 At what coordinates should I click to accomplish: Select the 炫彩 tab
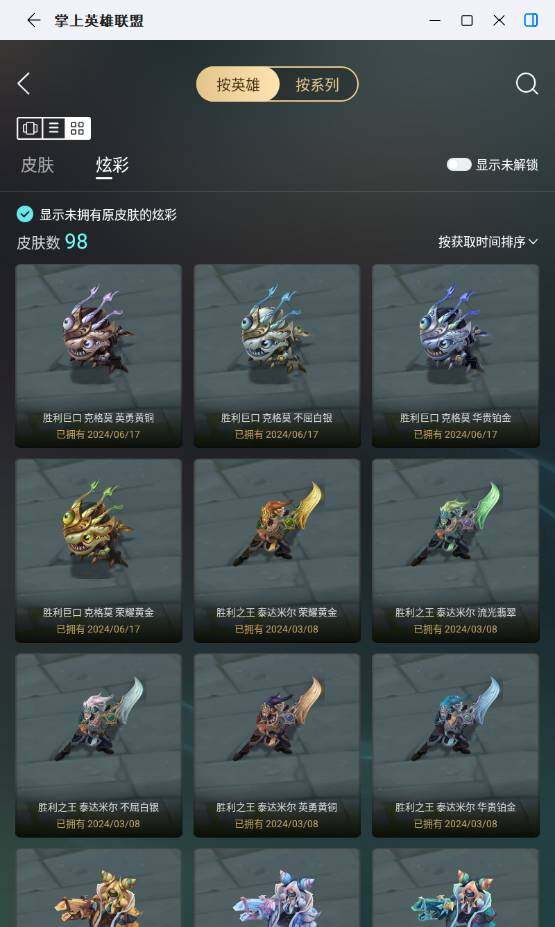click(112, 165)
